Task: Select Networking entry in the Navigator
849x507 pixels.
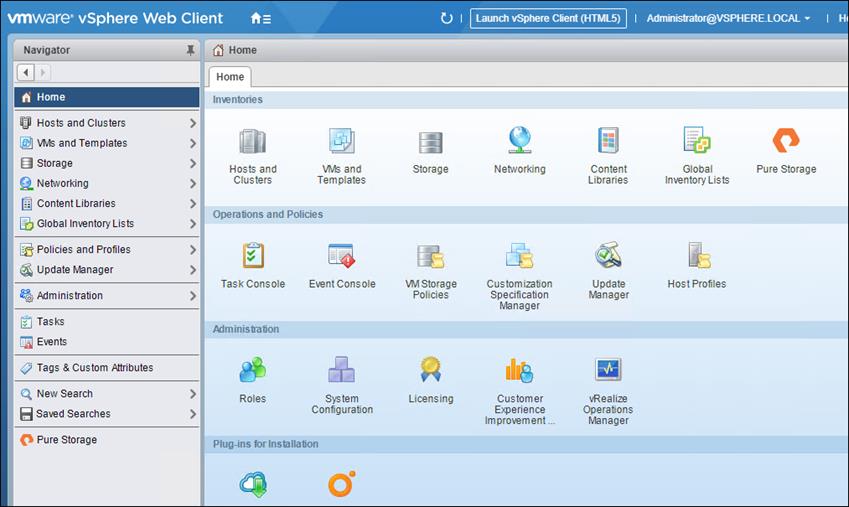Action: click(x=107, y=184)
